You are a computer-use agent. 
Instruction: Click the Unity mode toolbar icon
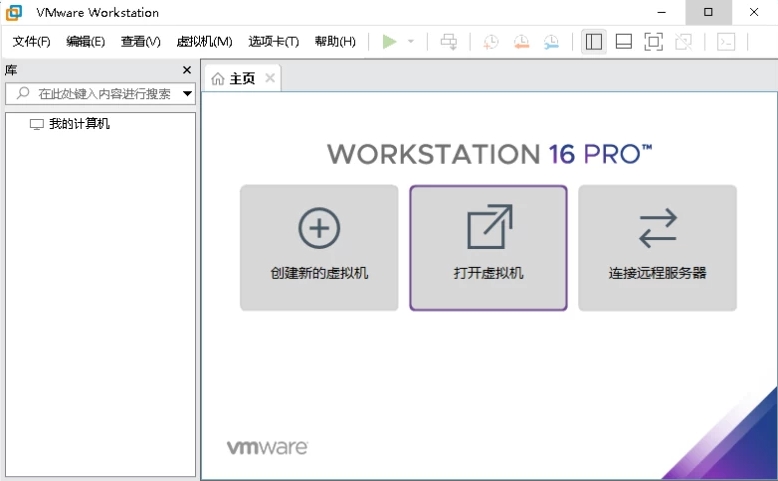[684, 42]
